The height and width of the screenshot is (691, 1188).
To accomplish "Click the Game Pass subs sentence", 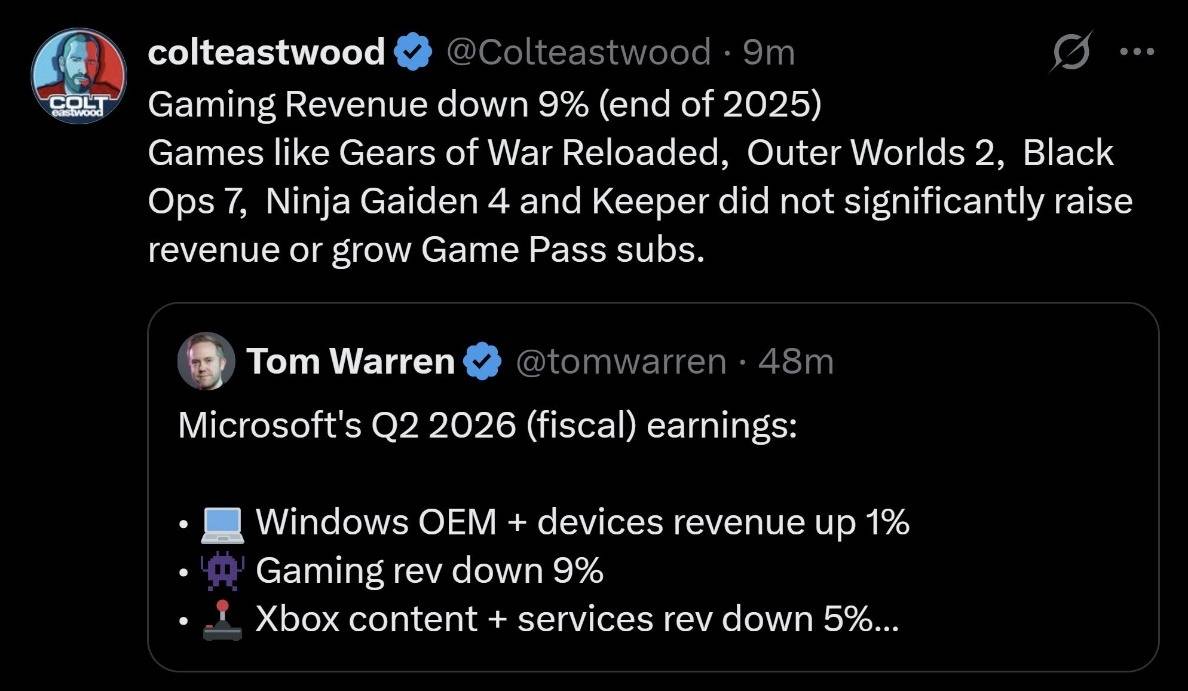I will 426,250.
